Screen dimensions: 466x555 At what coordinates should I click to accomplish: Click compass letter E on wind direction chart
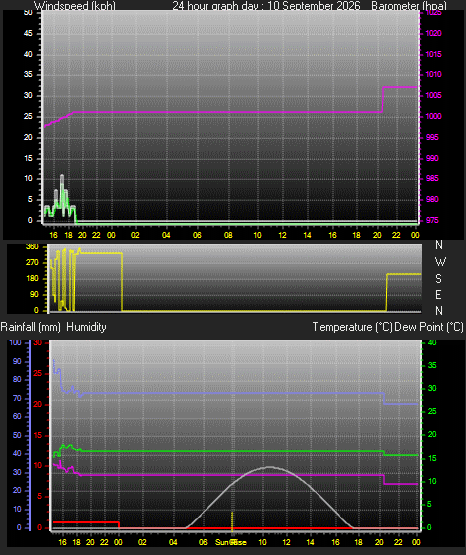tap(438, 294)
